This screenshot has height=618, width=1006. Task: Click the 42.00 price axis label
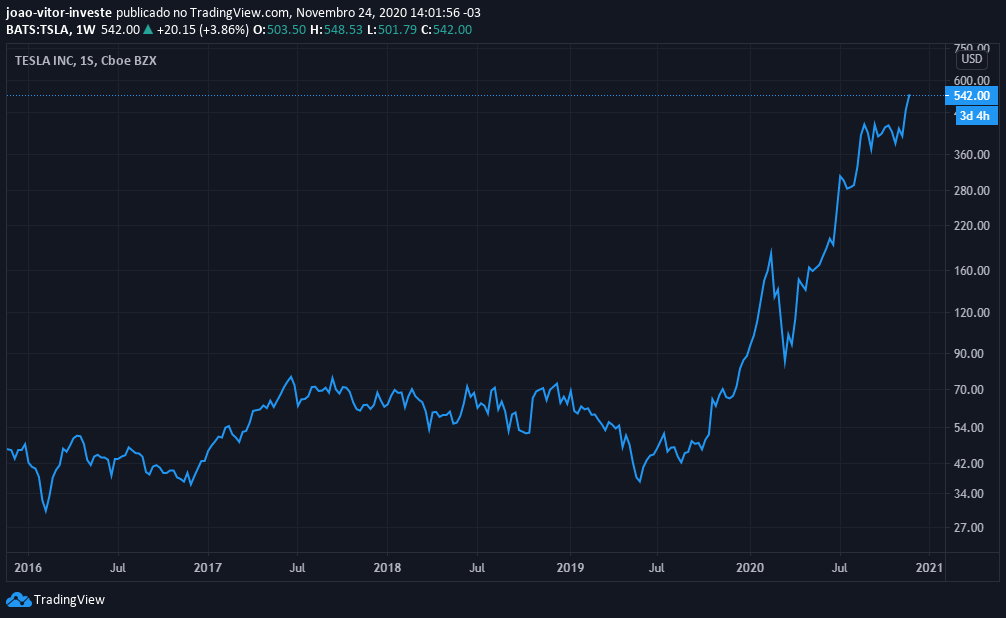(969, 463)
